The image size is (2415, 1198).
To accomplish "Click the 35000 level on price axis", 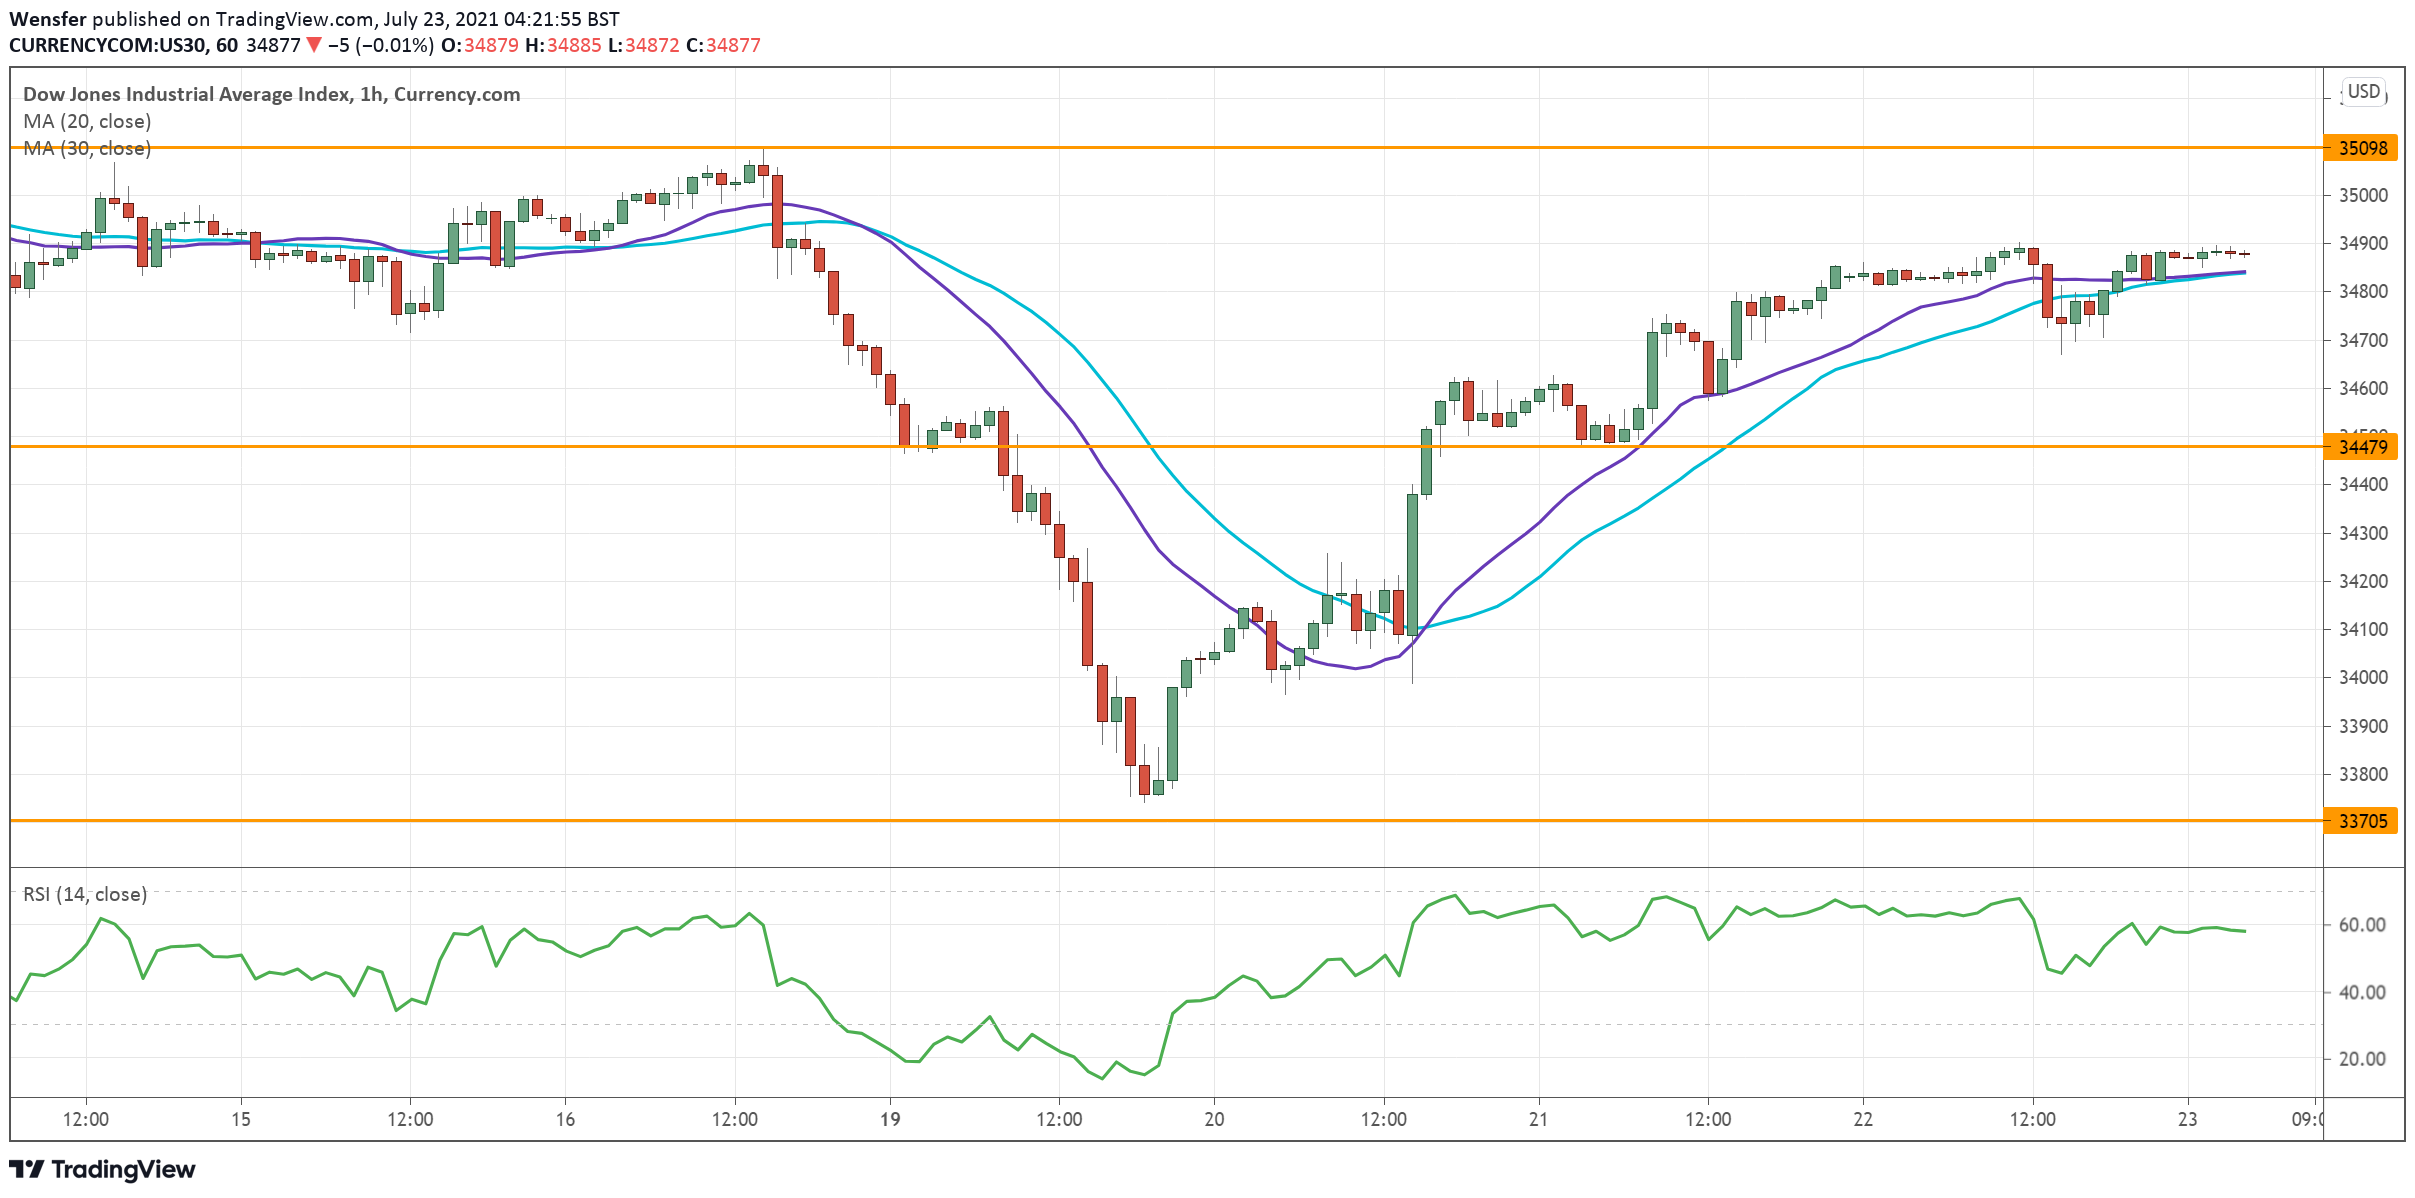I will click(x=2362, y=196).
